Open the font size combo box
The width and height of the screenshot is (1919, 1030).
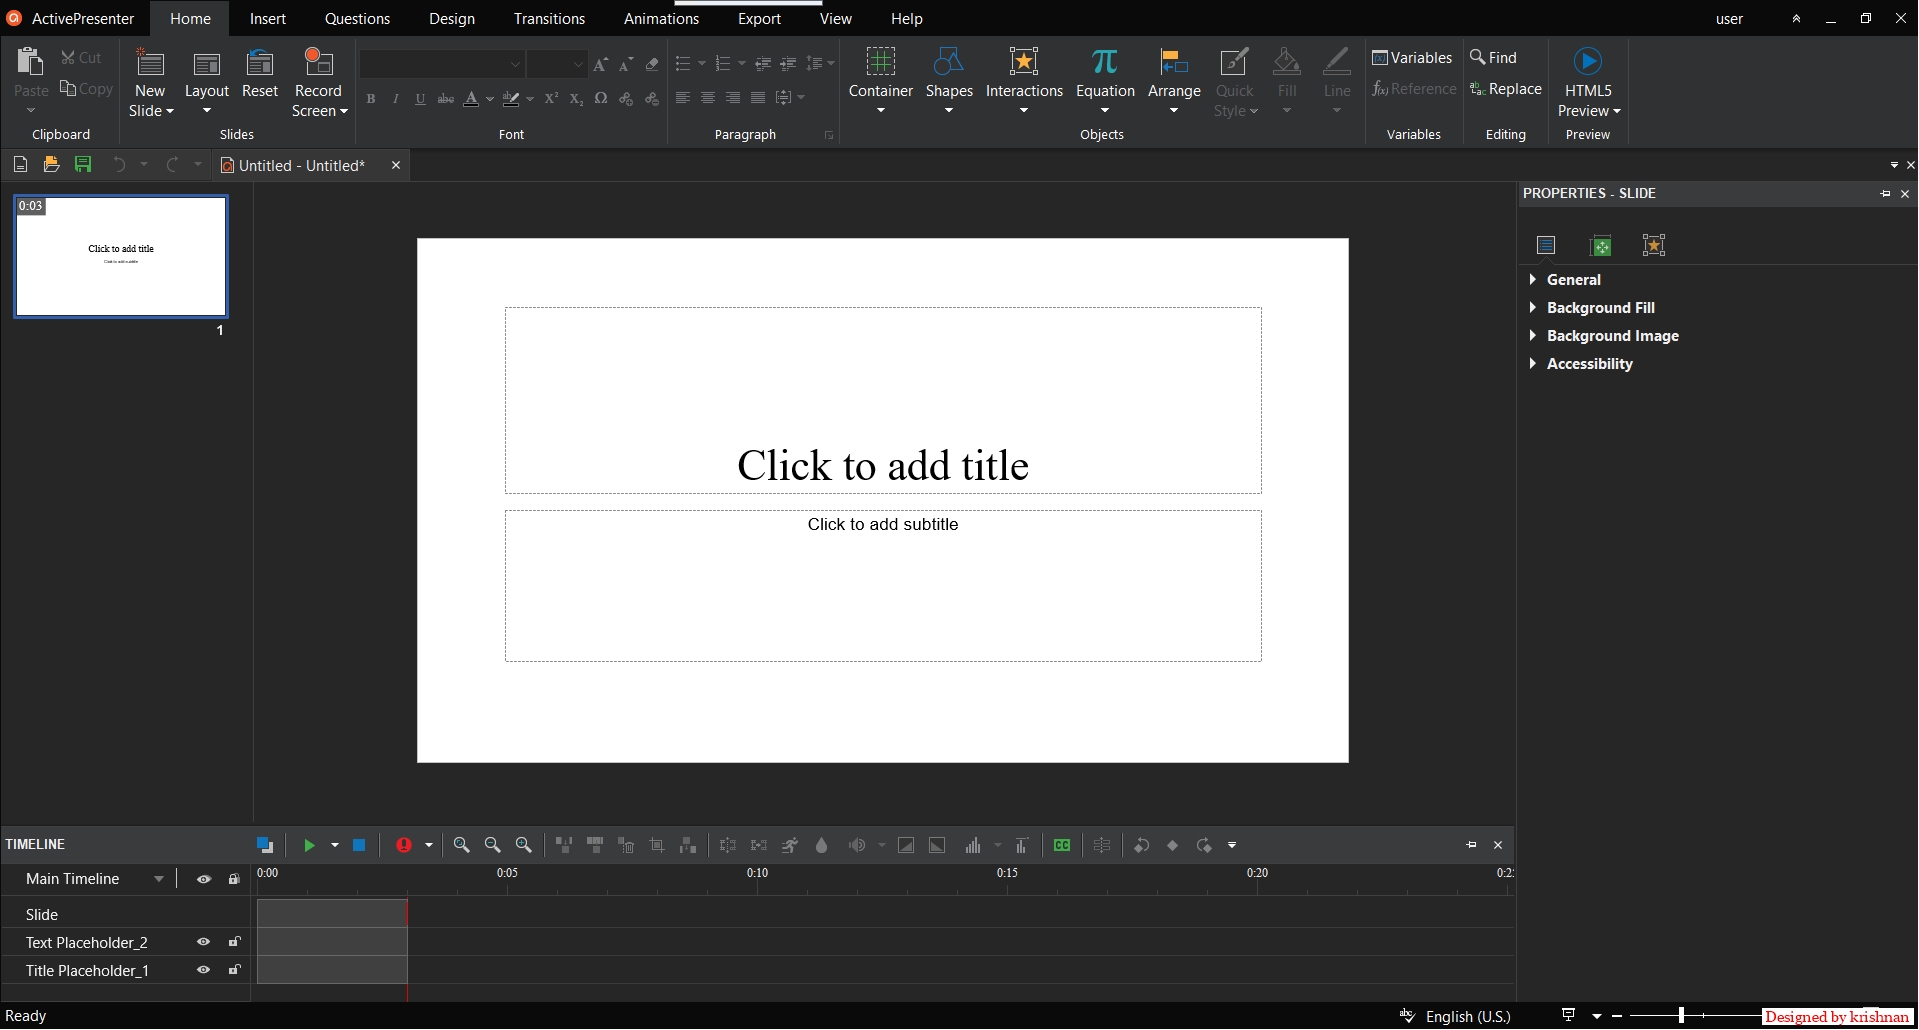click(557, 65)
